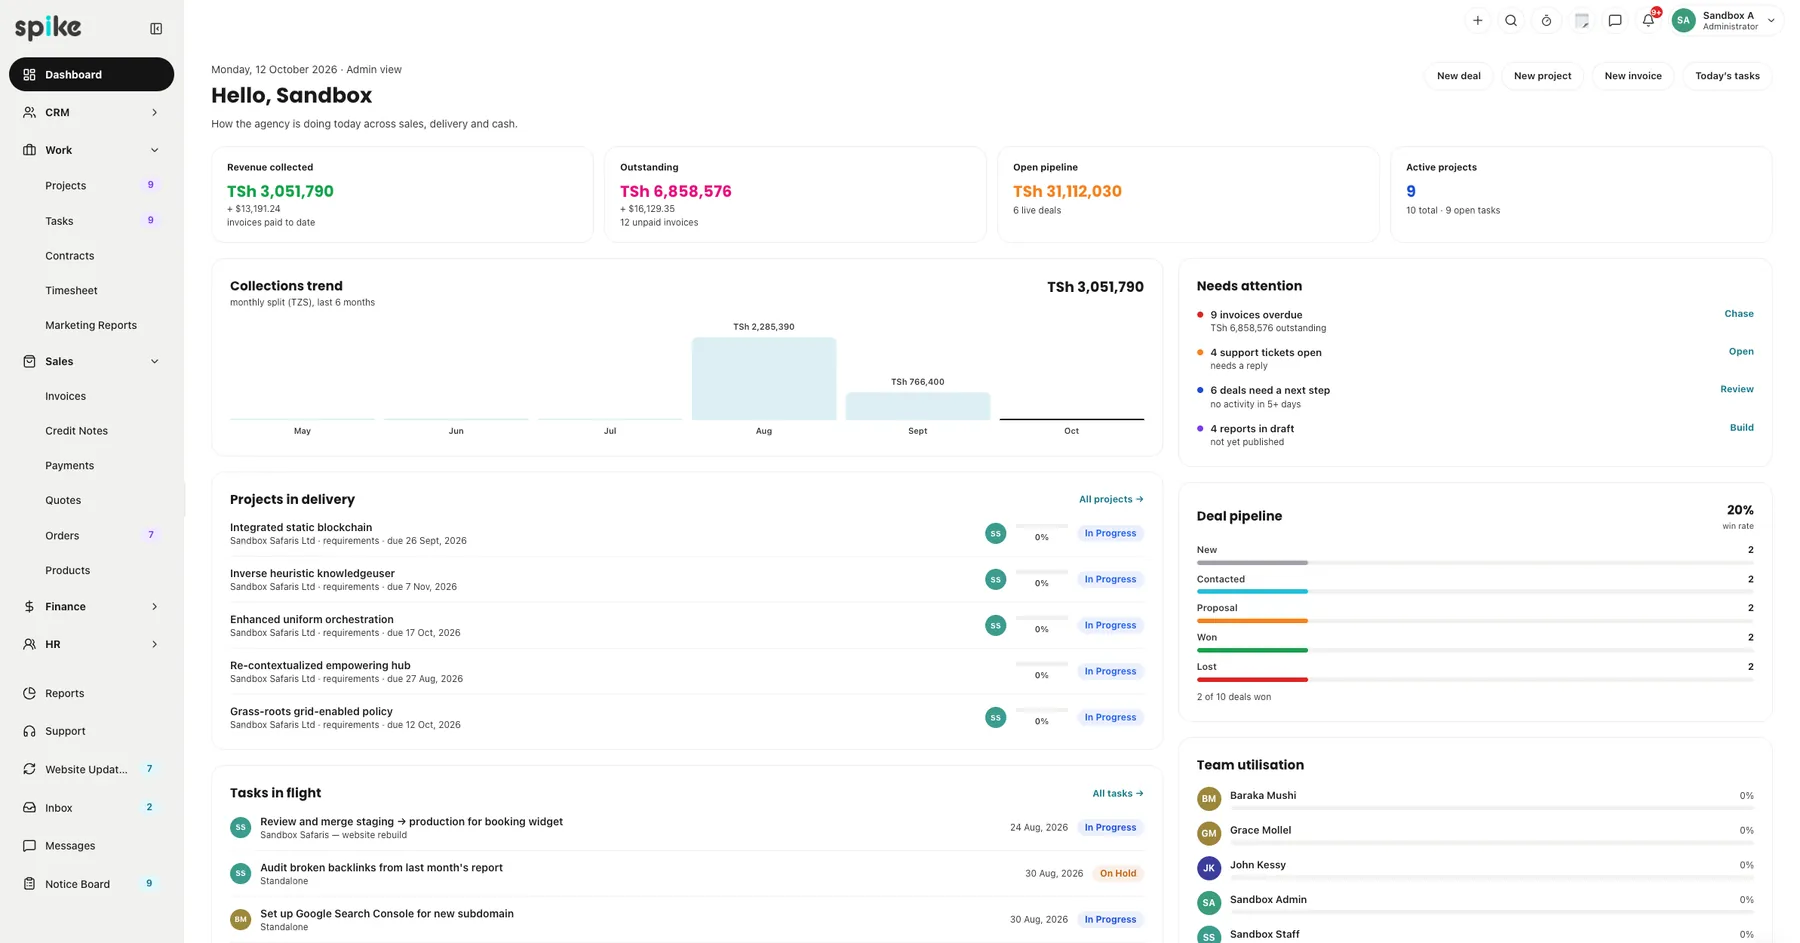Open the notepad icon in header
Viewport: 1800px width, 943px height.
pyautogui.click(x=1581, y=20)
